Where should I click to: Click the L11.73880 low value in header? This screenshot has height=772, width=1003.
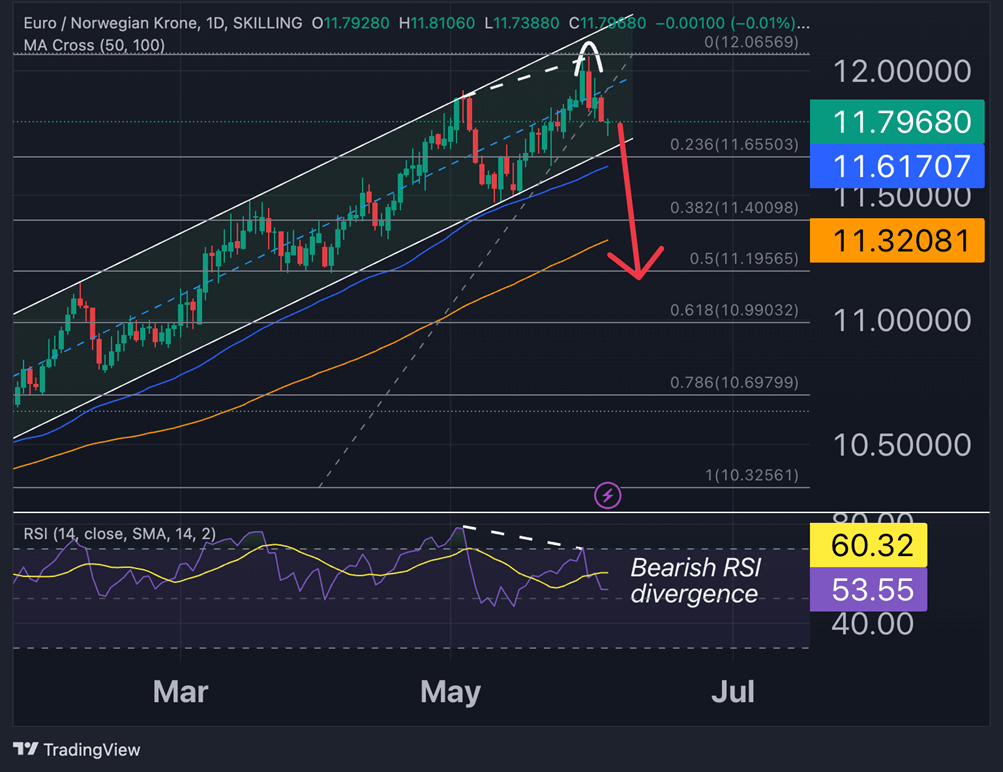click(x=522, y=23)
